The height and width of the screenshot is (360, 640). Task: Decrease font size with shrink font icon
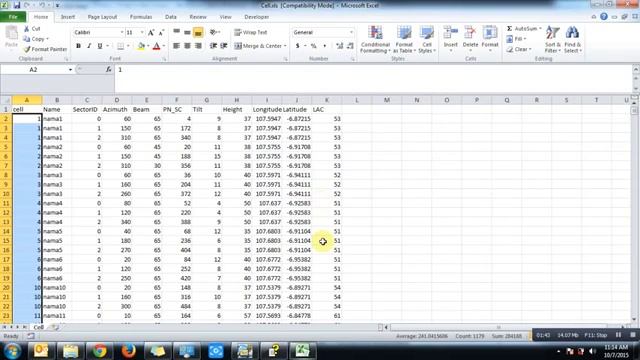pyautogui.click(x=161, y=32)
